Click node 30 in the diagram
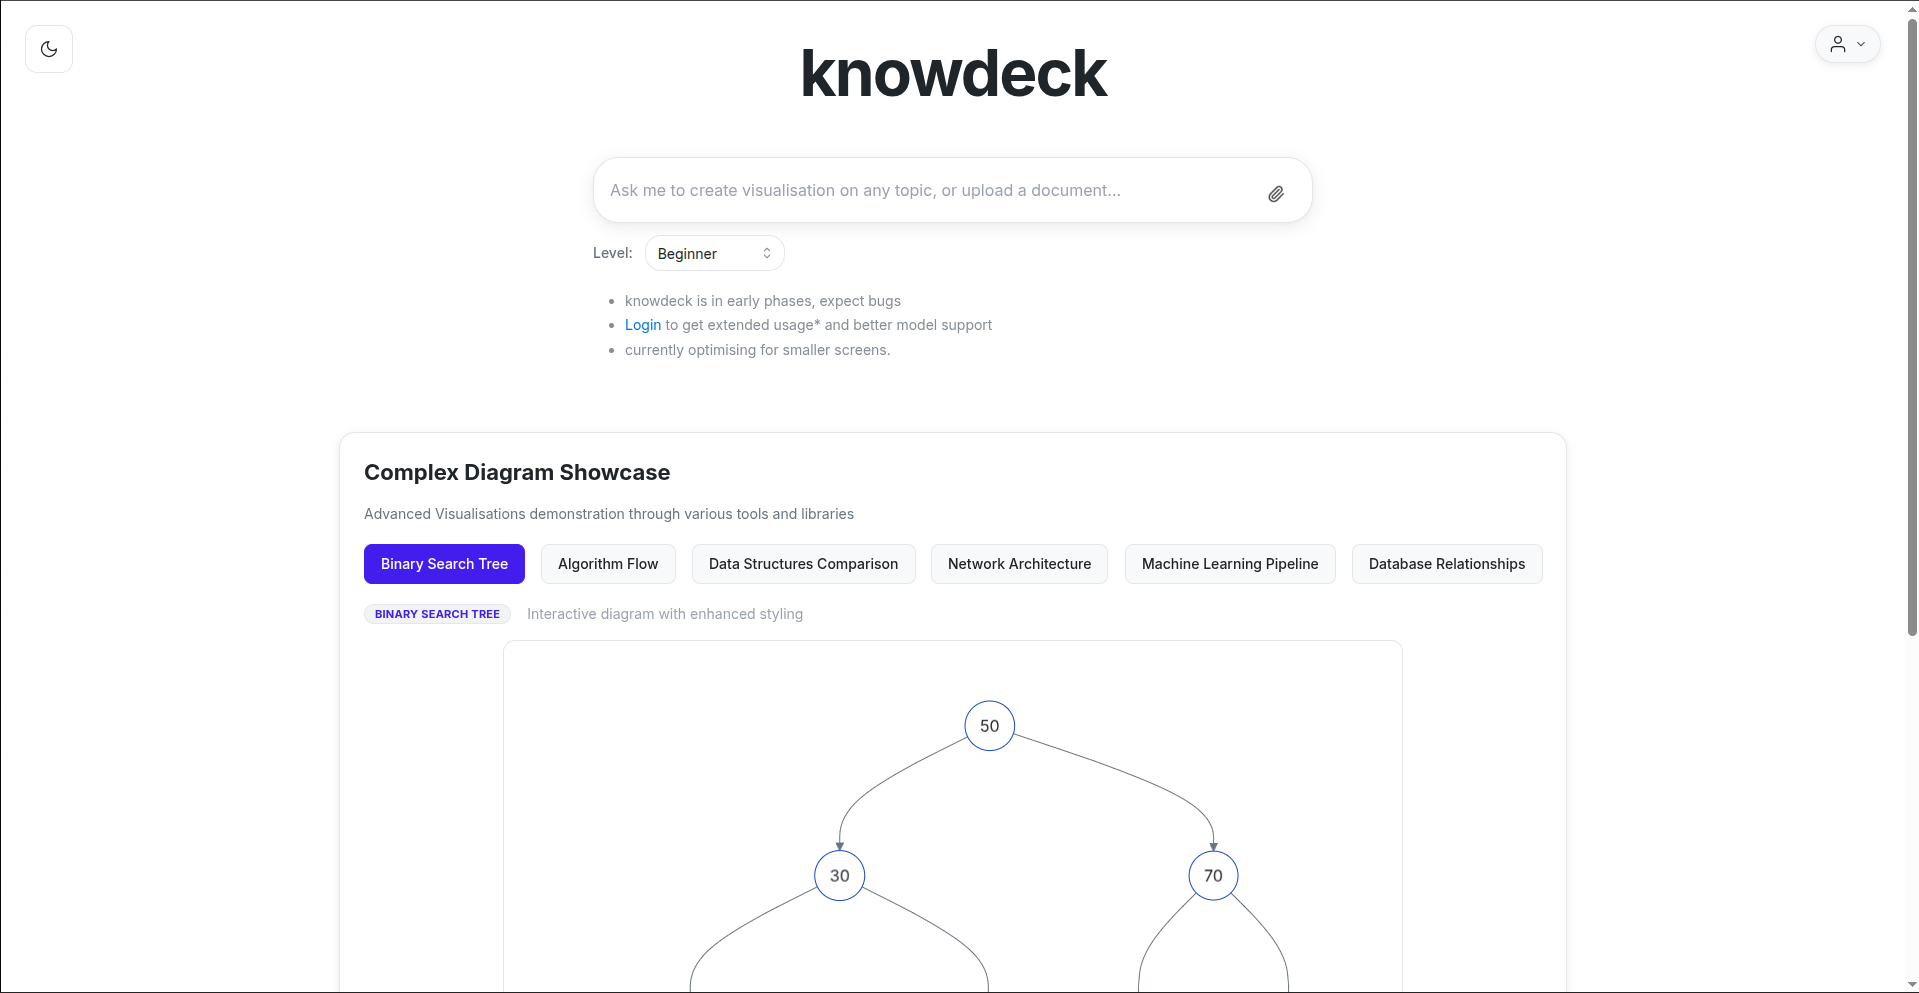 pyautogui.click(x=839, y=874)
